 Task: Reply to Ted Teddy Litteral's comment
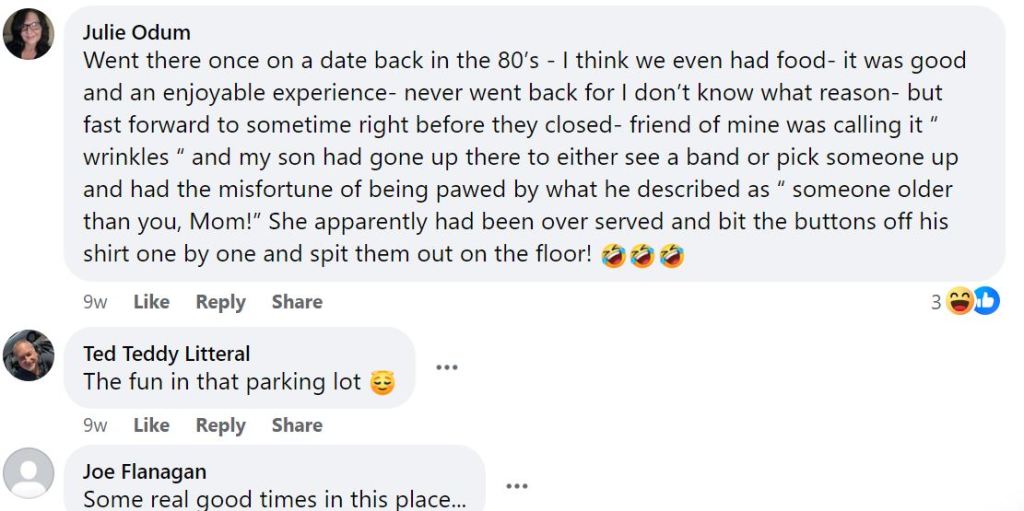[x=220, y=425]
